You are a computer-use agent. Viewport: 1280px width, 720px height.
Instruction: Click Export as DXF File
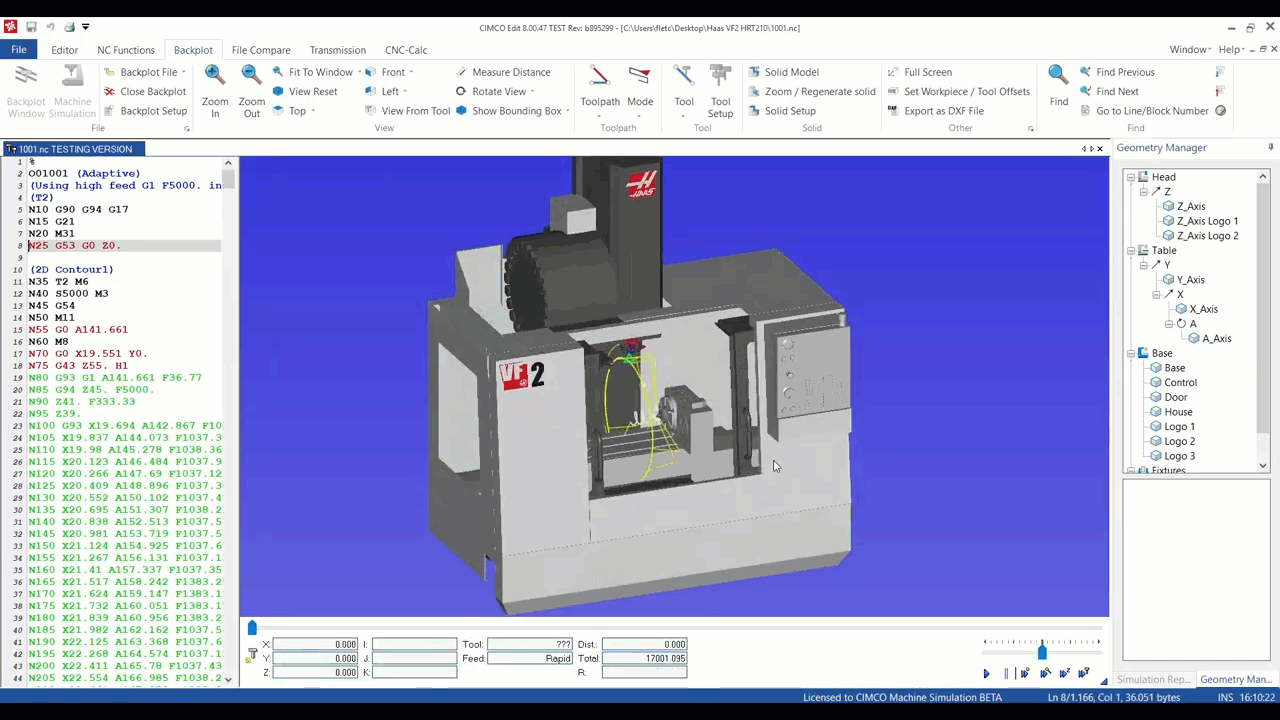tap(935, 111)
